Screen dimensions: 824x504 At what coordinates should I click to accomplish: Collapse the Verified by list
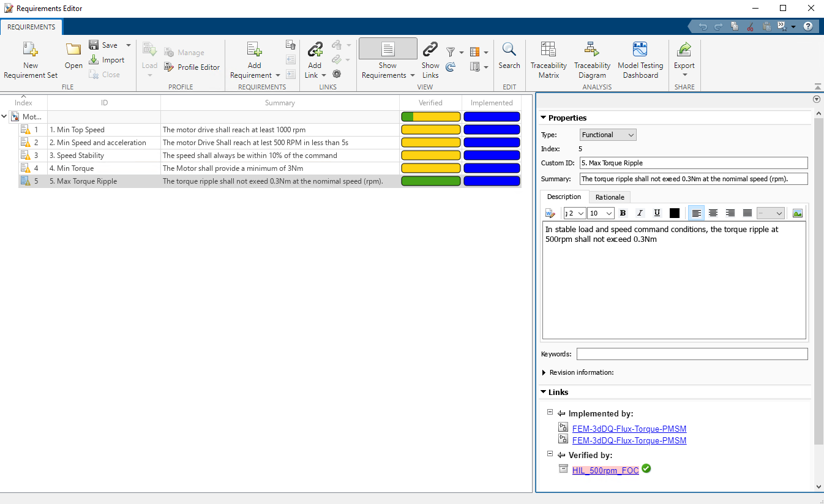click(550, 454)
